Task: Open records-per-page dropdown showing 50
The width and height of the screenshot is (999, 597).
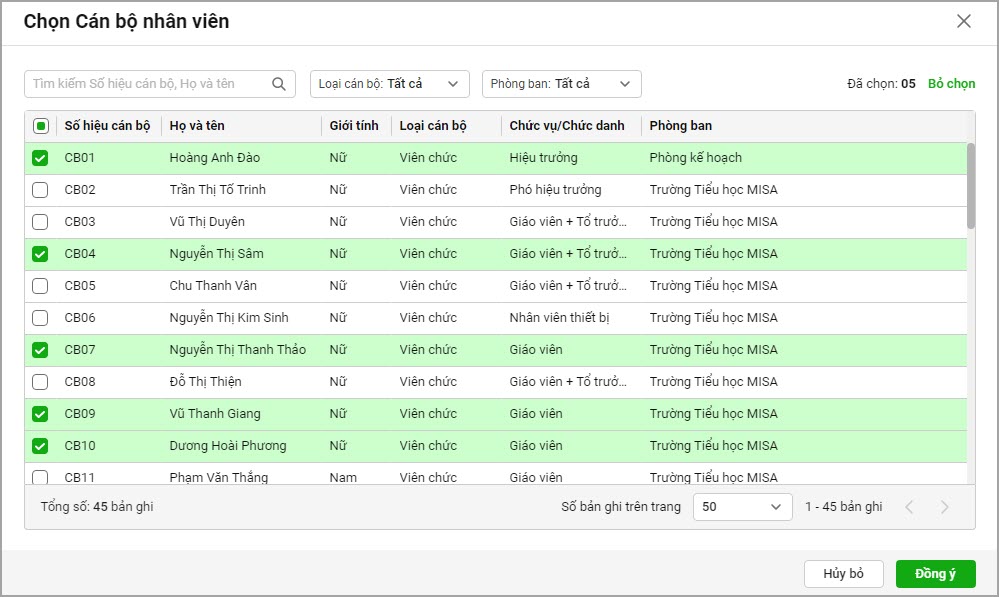Action: click(x=742, y=507)
